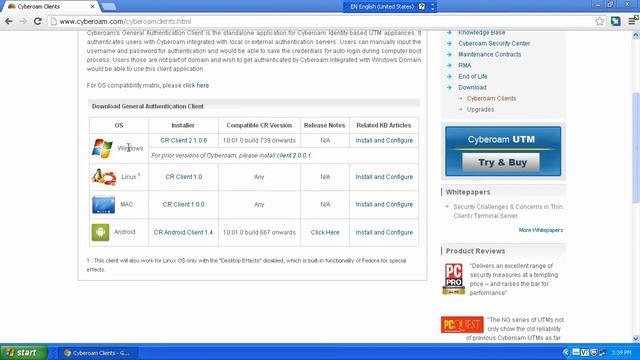
Task: Select Upgrades submenu item
Action: pos(480,109)
